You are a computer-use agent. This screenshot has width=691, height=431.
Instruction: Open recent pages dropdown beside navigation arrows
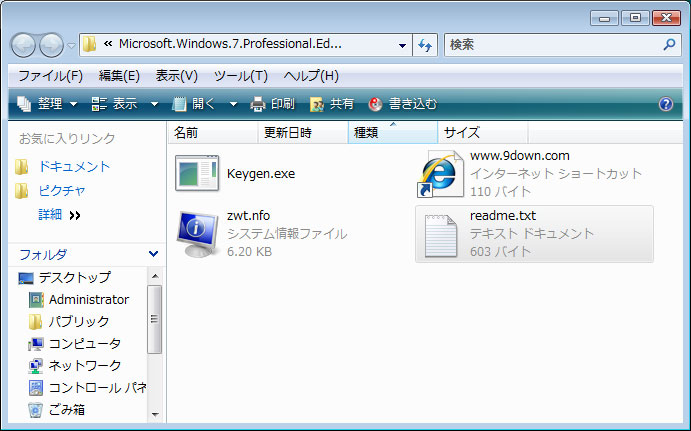[71, 45]
